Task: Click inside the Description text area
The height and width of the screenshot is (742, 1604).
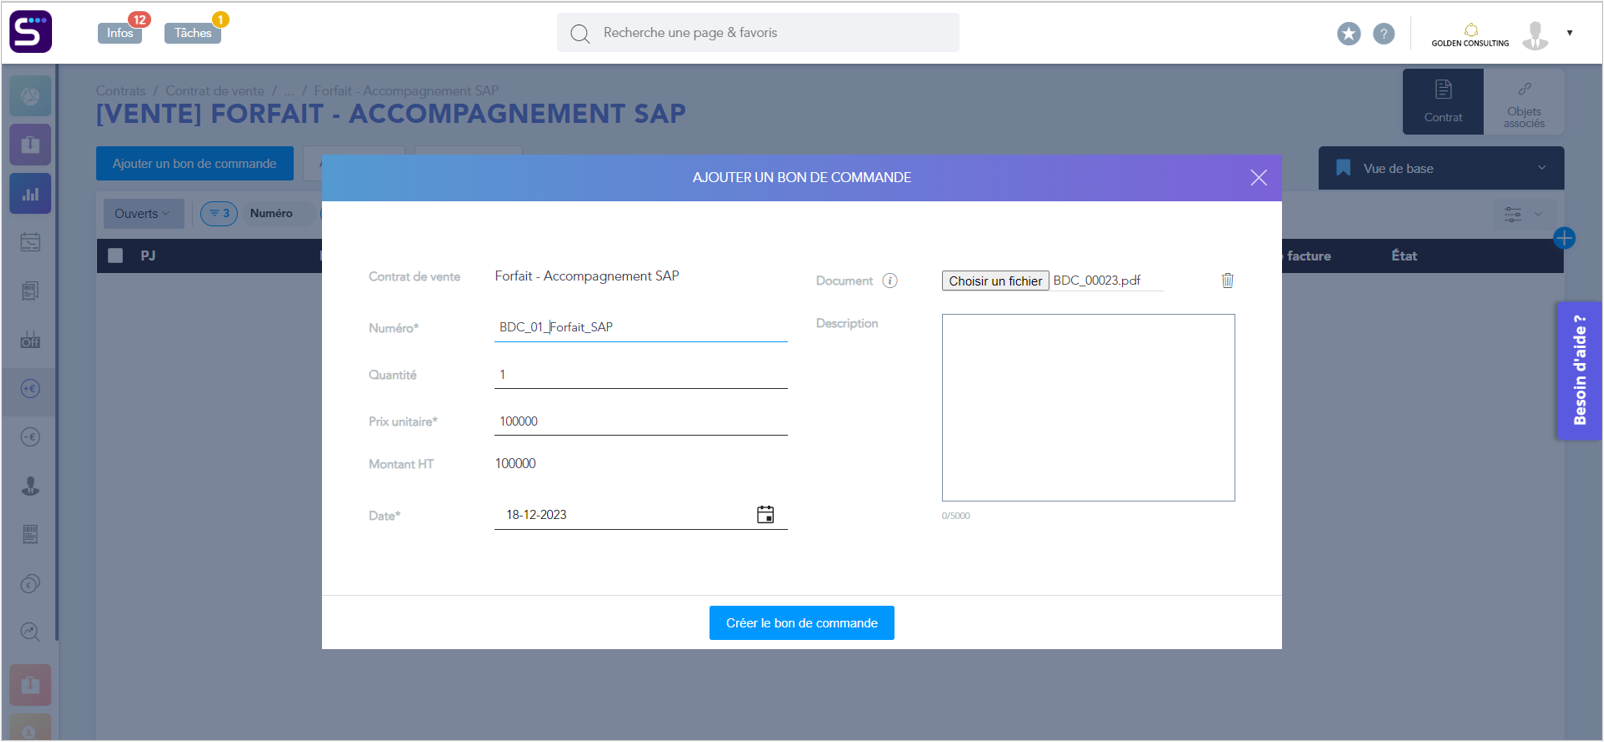Action: pyautogui.click(x=1088, y=408)
